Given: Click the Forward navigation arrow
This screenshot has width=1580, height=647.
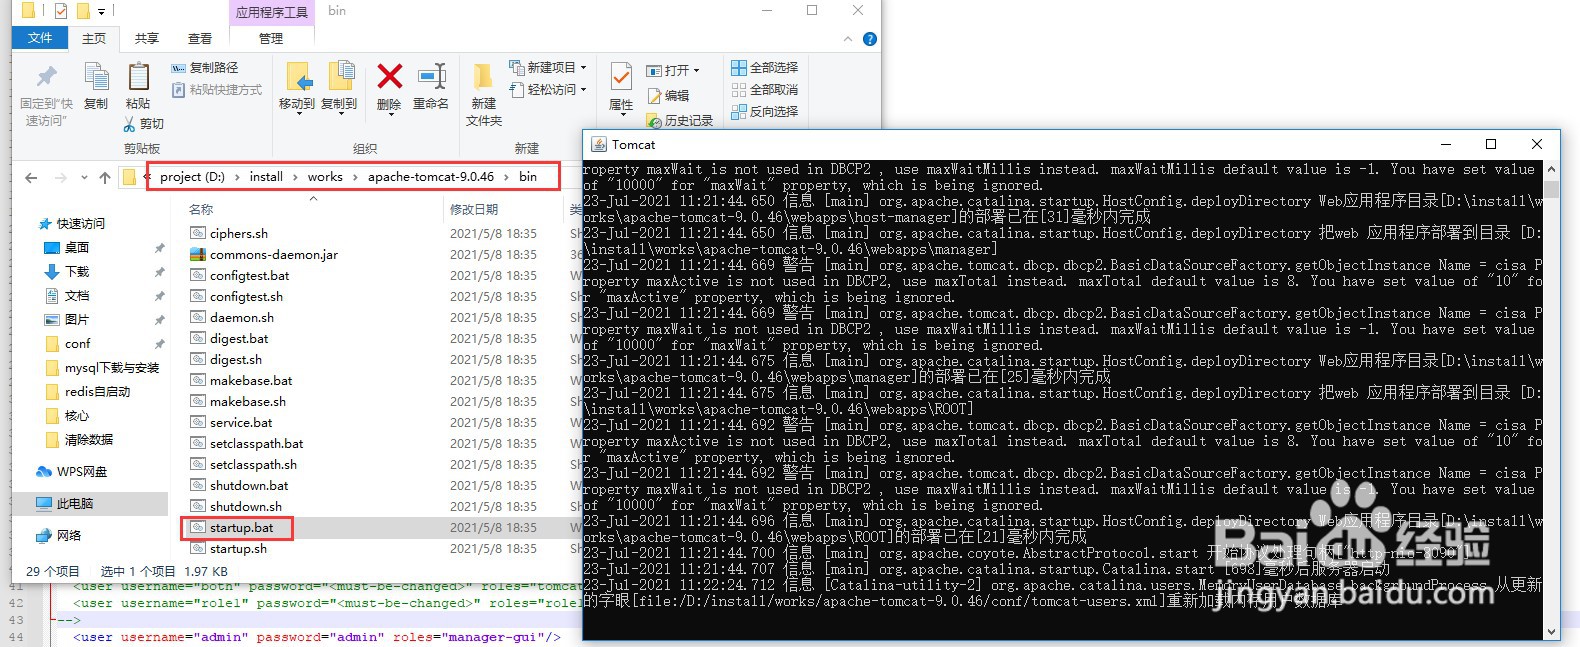Looking at the screenshot, I should coord(61,178).
